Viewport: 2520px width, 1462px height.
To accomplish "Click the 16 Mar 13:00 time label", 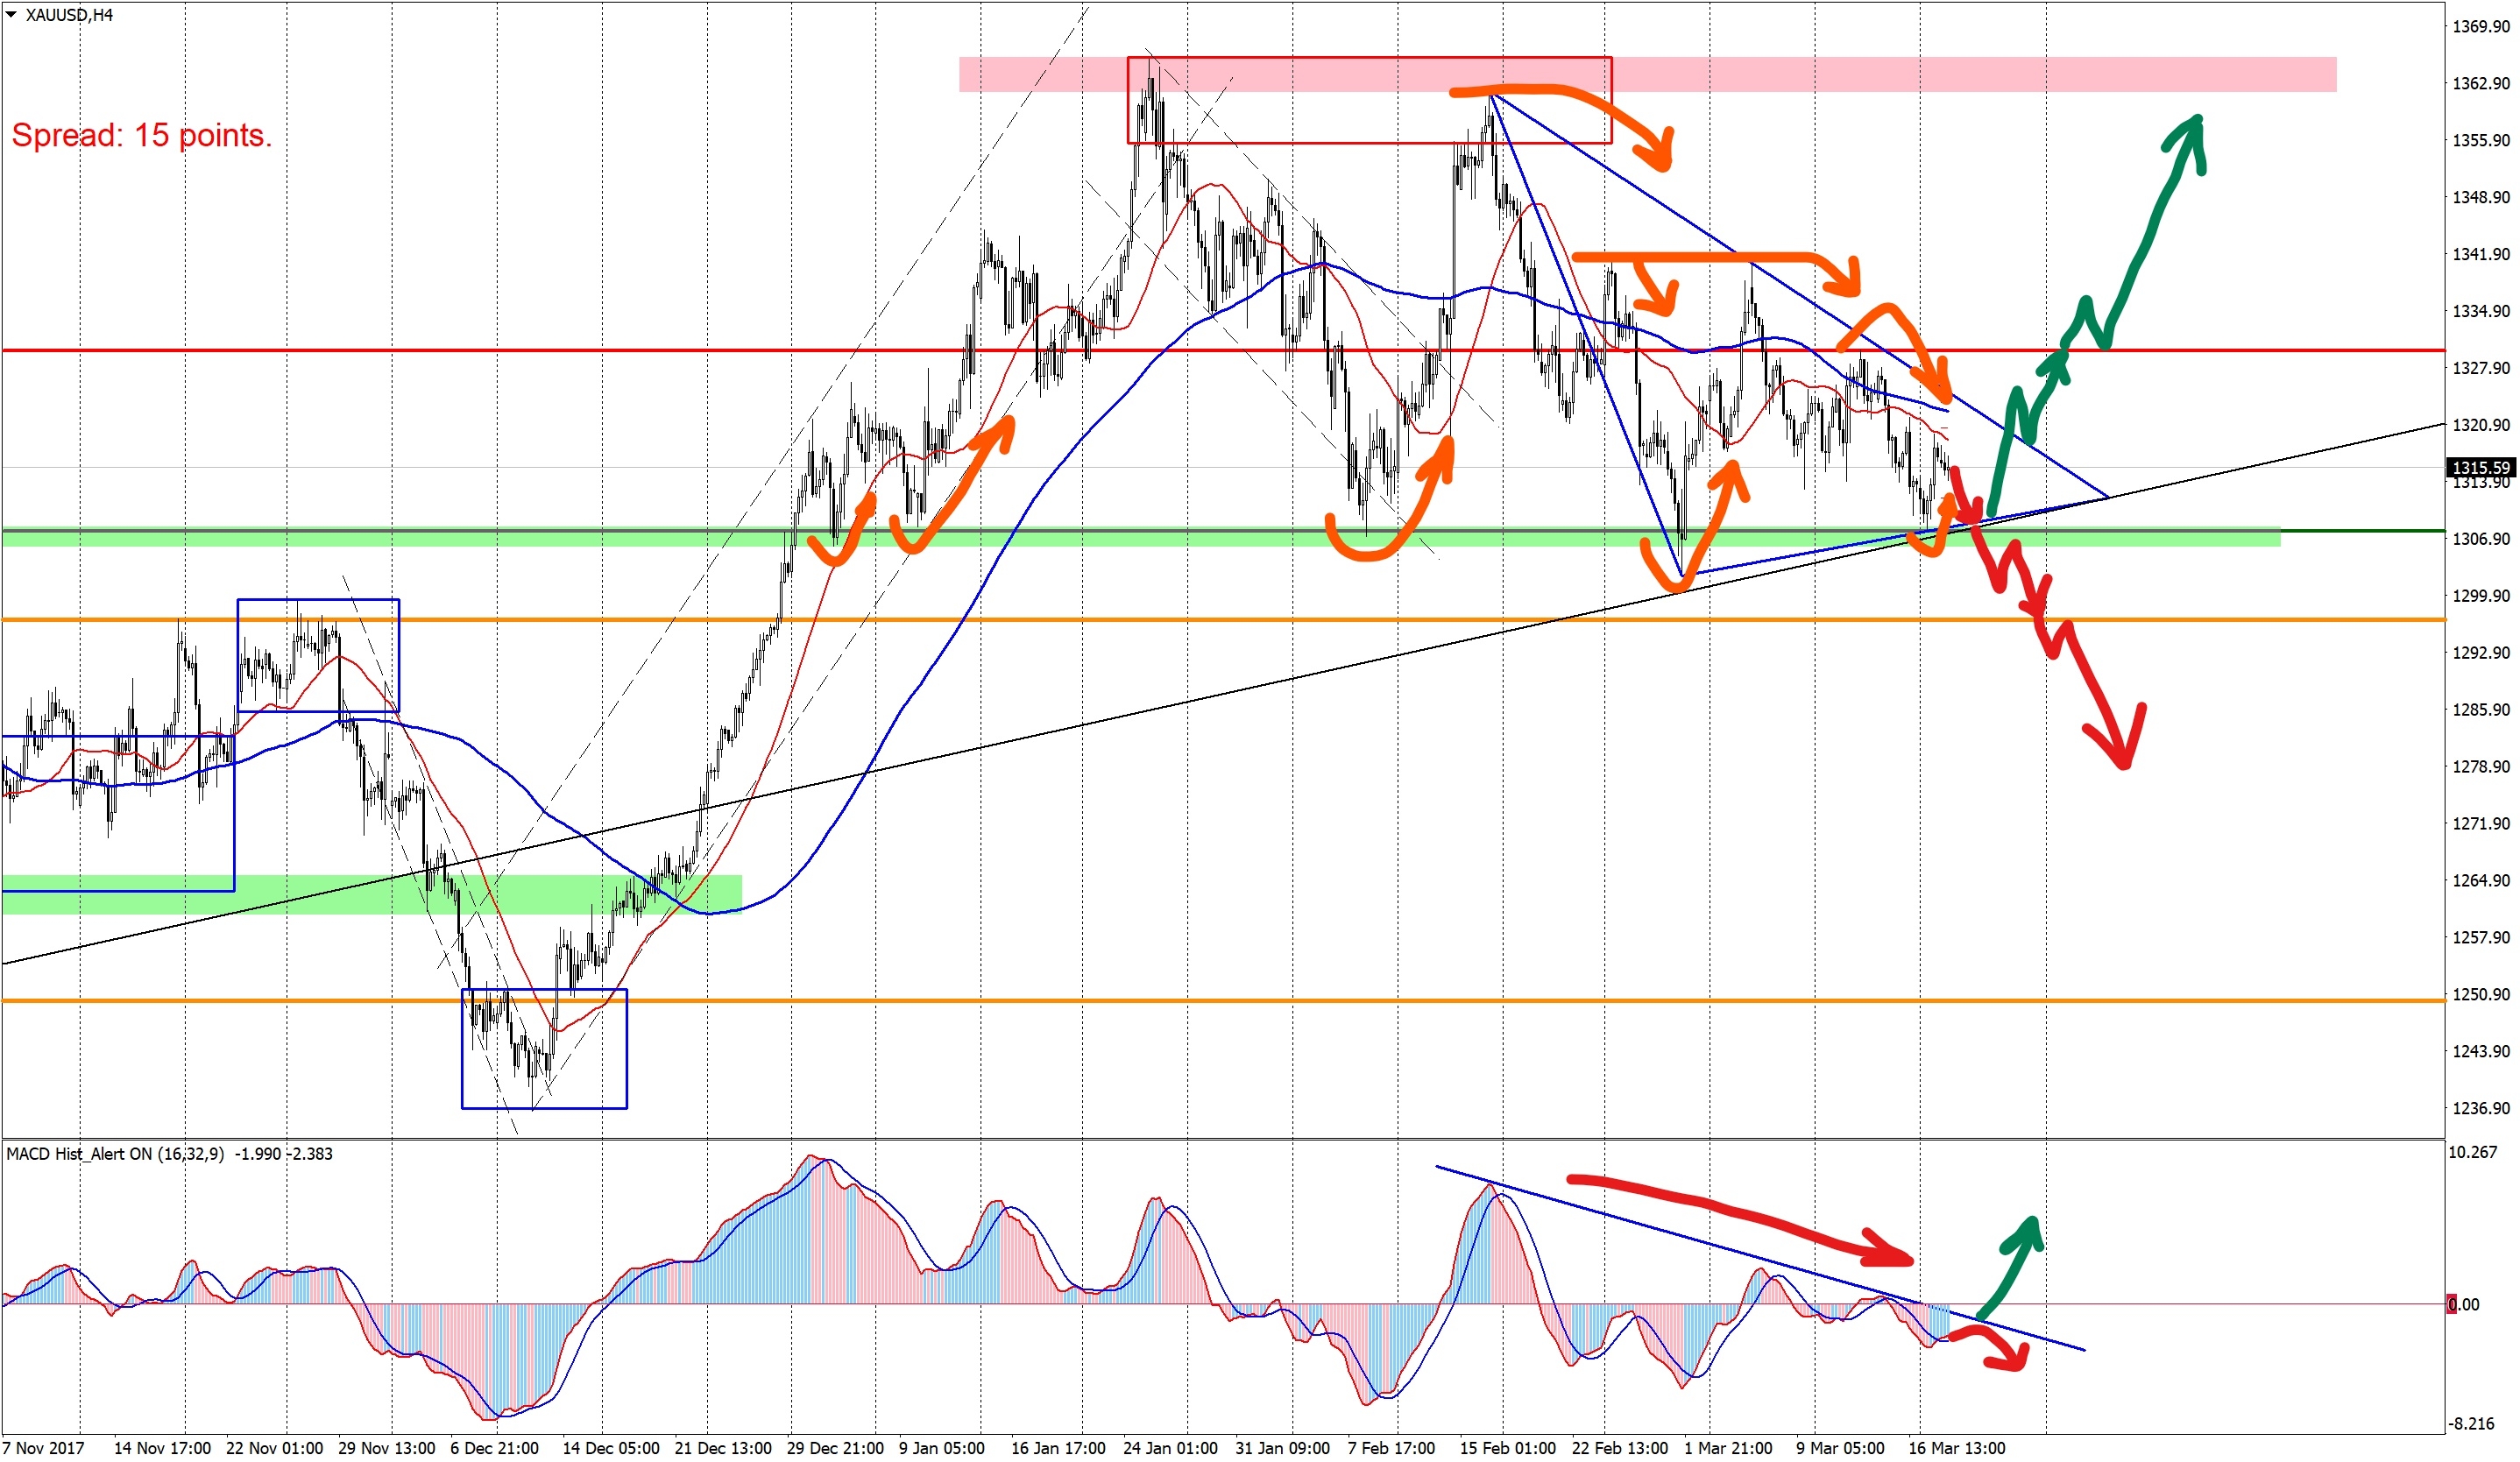I will (1956, 1449).
